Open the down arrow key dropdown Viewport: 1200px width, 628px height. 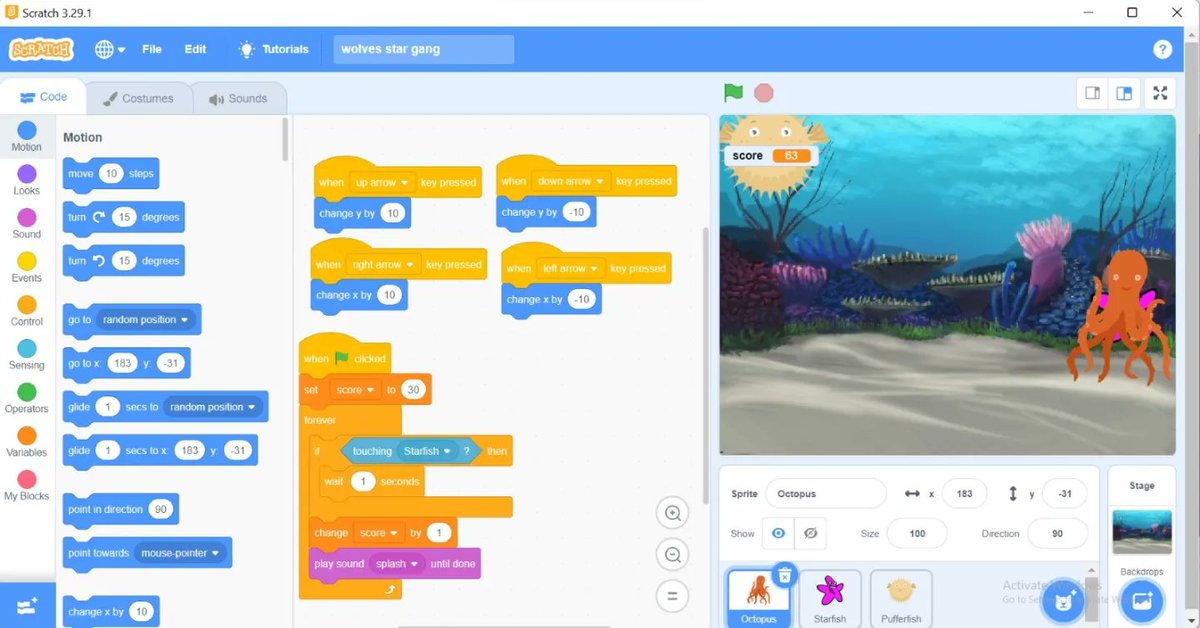pyautogui.click(x=570, y=182)
